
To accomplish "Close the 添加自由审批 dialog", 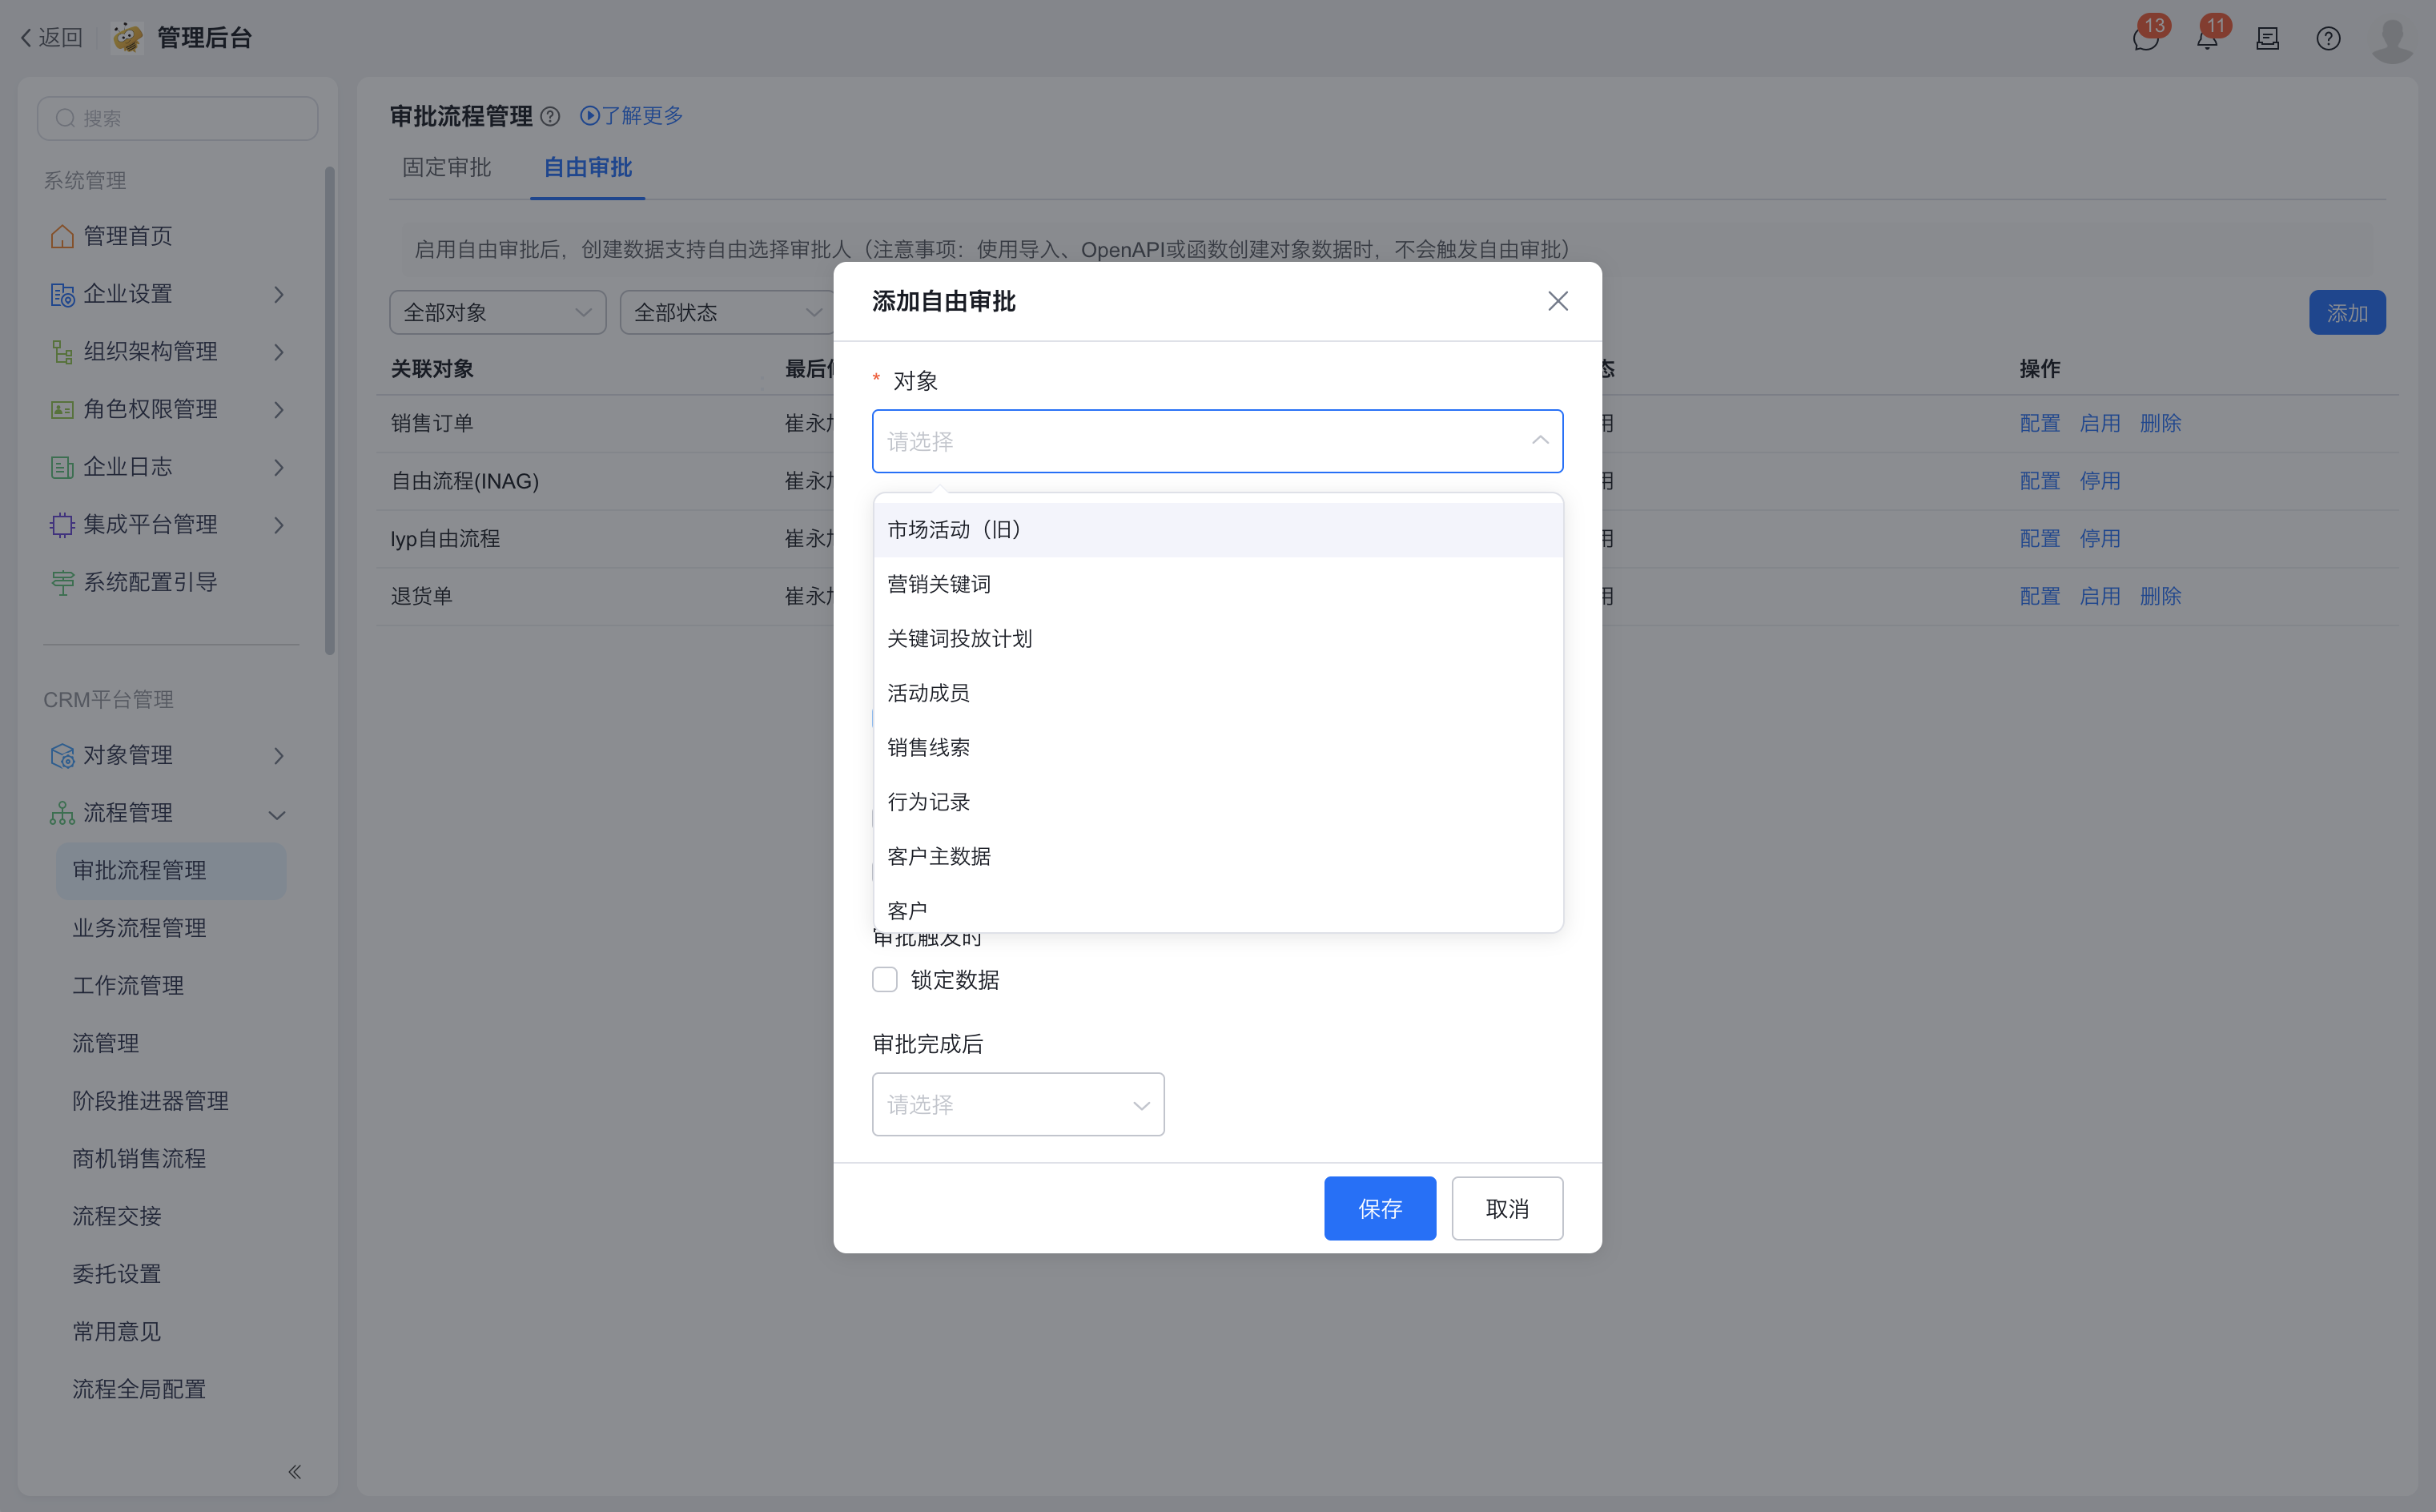I will click(x=1557, y=301).
